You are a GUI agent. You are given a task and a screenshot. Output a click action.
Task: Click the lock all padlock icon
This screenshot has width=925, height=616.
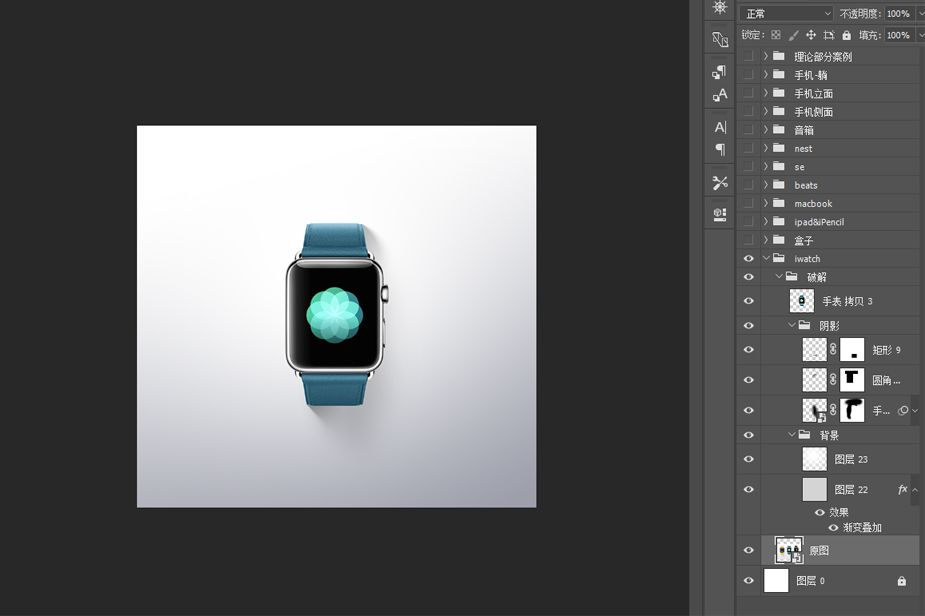click(846, 35)
